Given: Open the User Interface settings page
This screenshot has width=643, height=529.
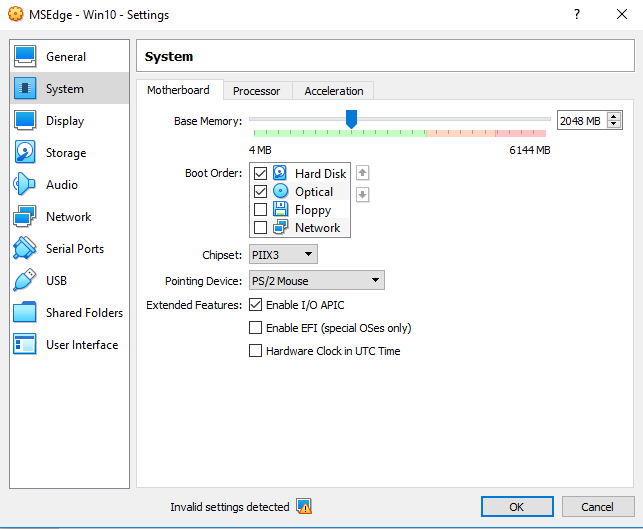Looking at the screenshot, I should [69, 344].
